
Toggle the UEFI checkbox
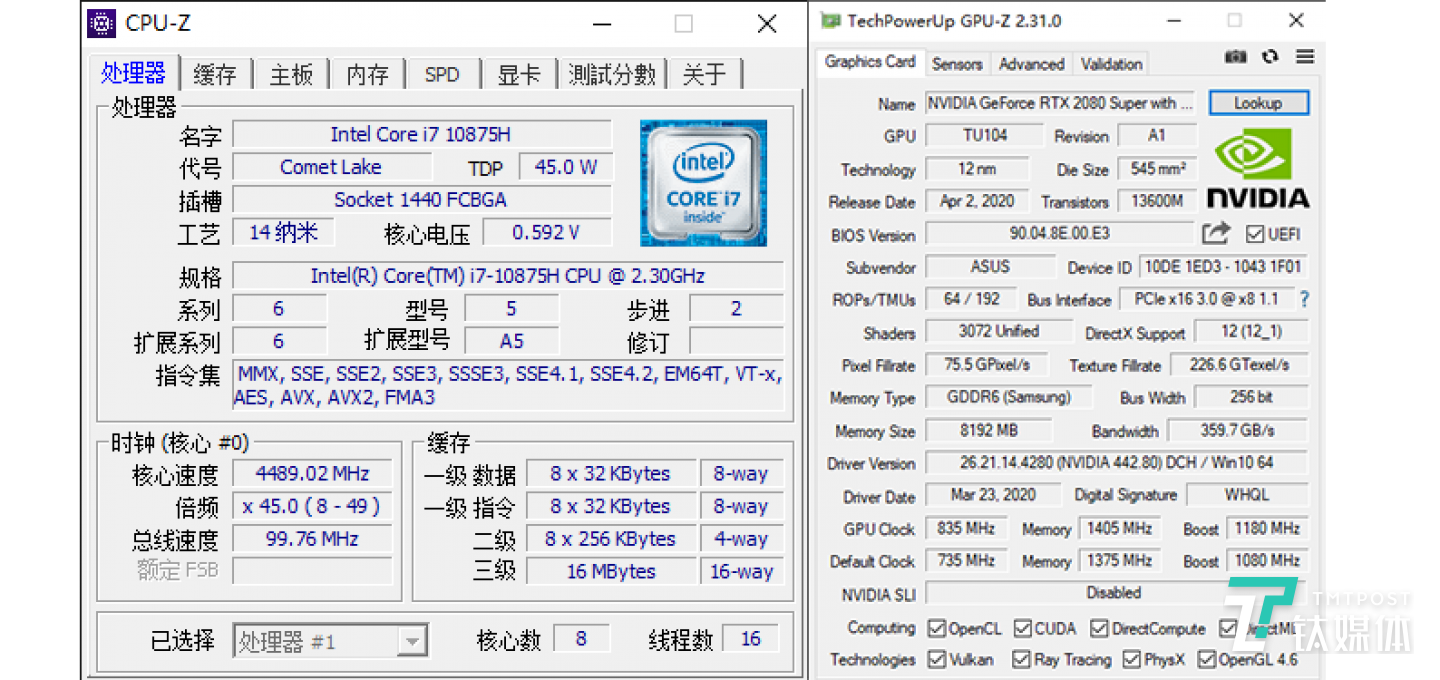tap(1255, 235)
